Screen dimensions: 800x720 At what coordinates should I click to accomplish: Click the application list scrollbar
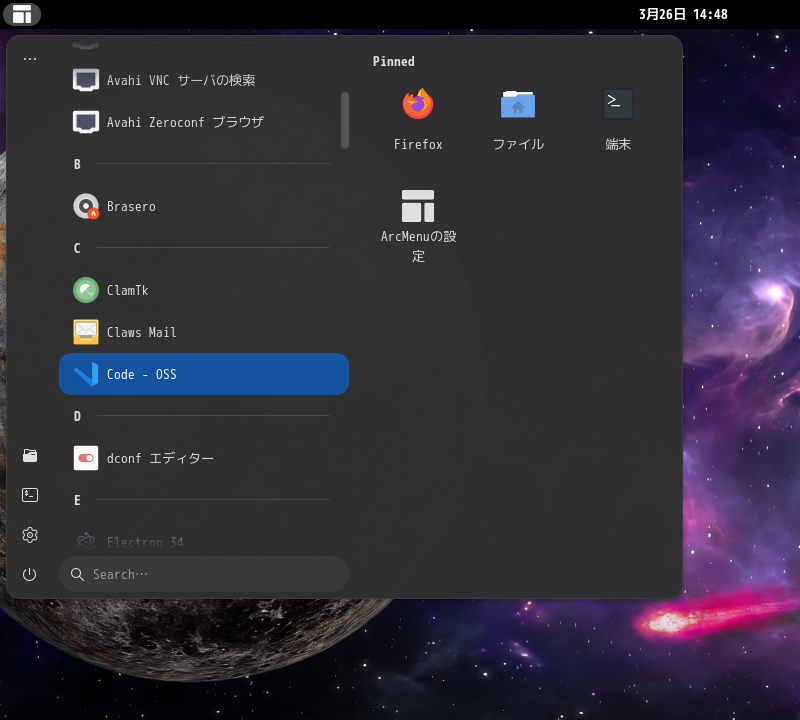point(345,120)
